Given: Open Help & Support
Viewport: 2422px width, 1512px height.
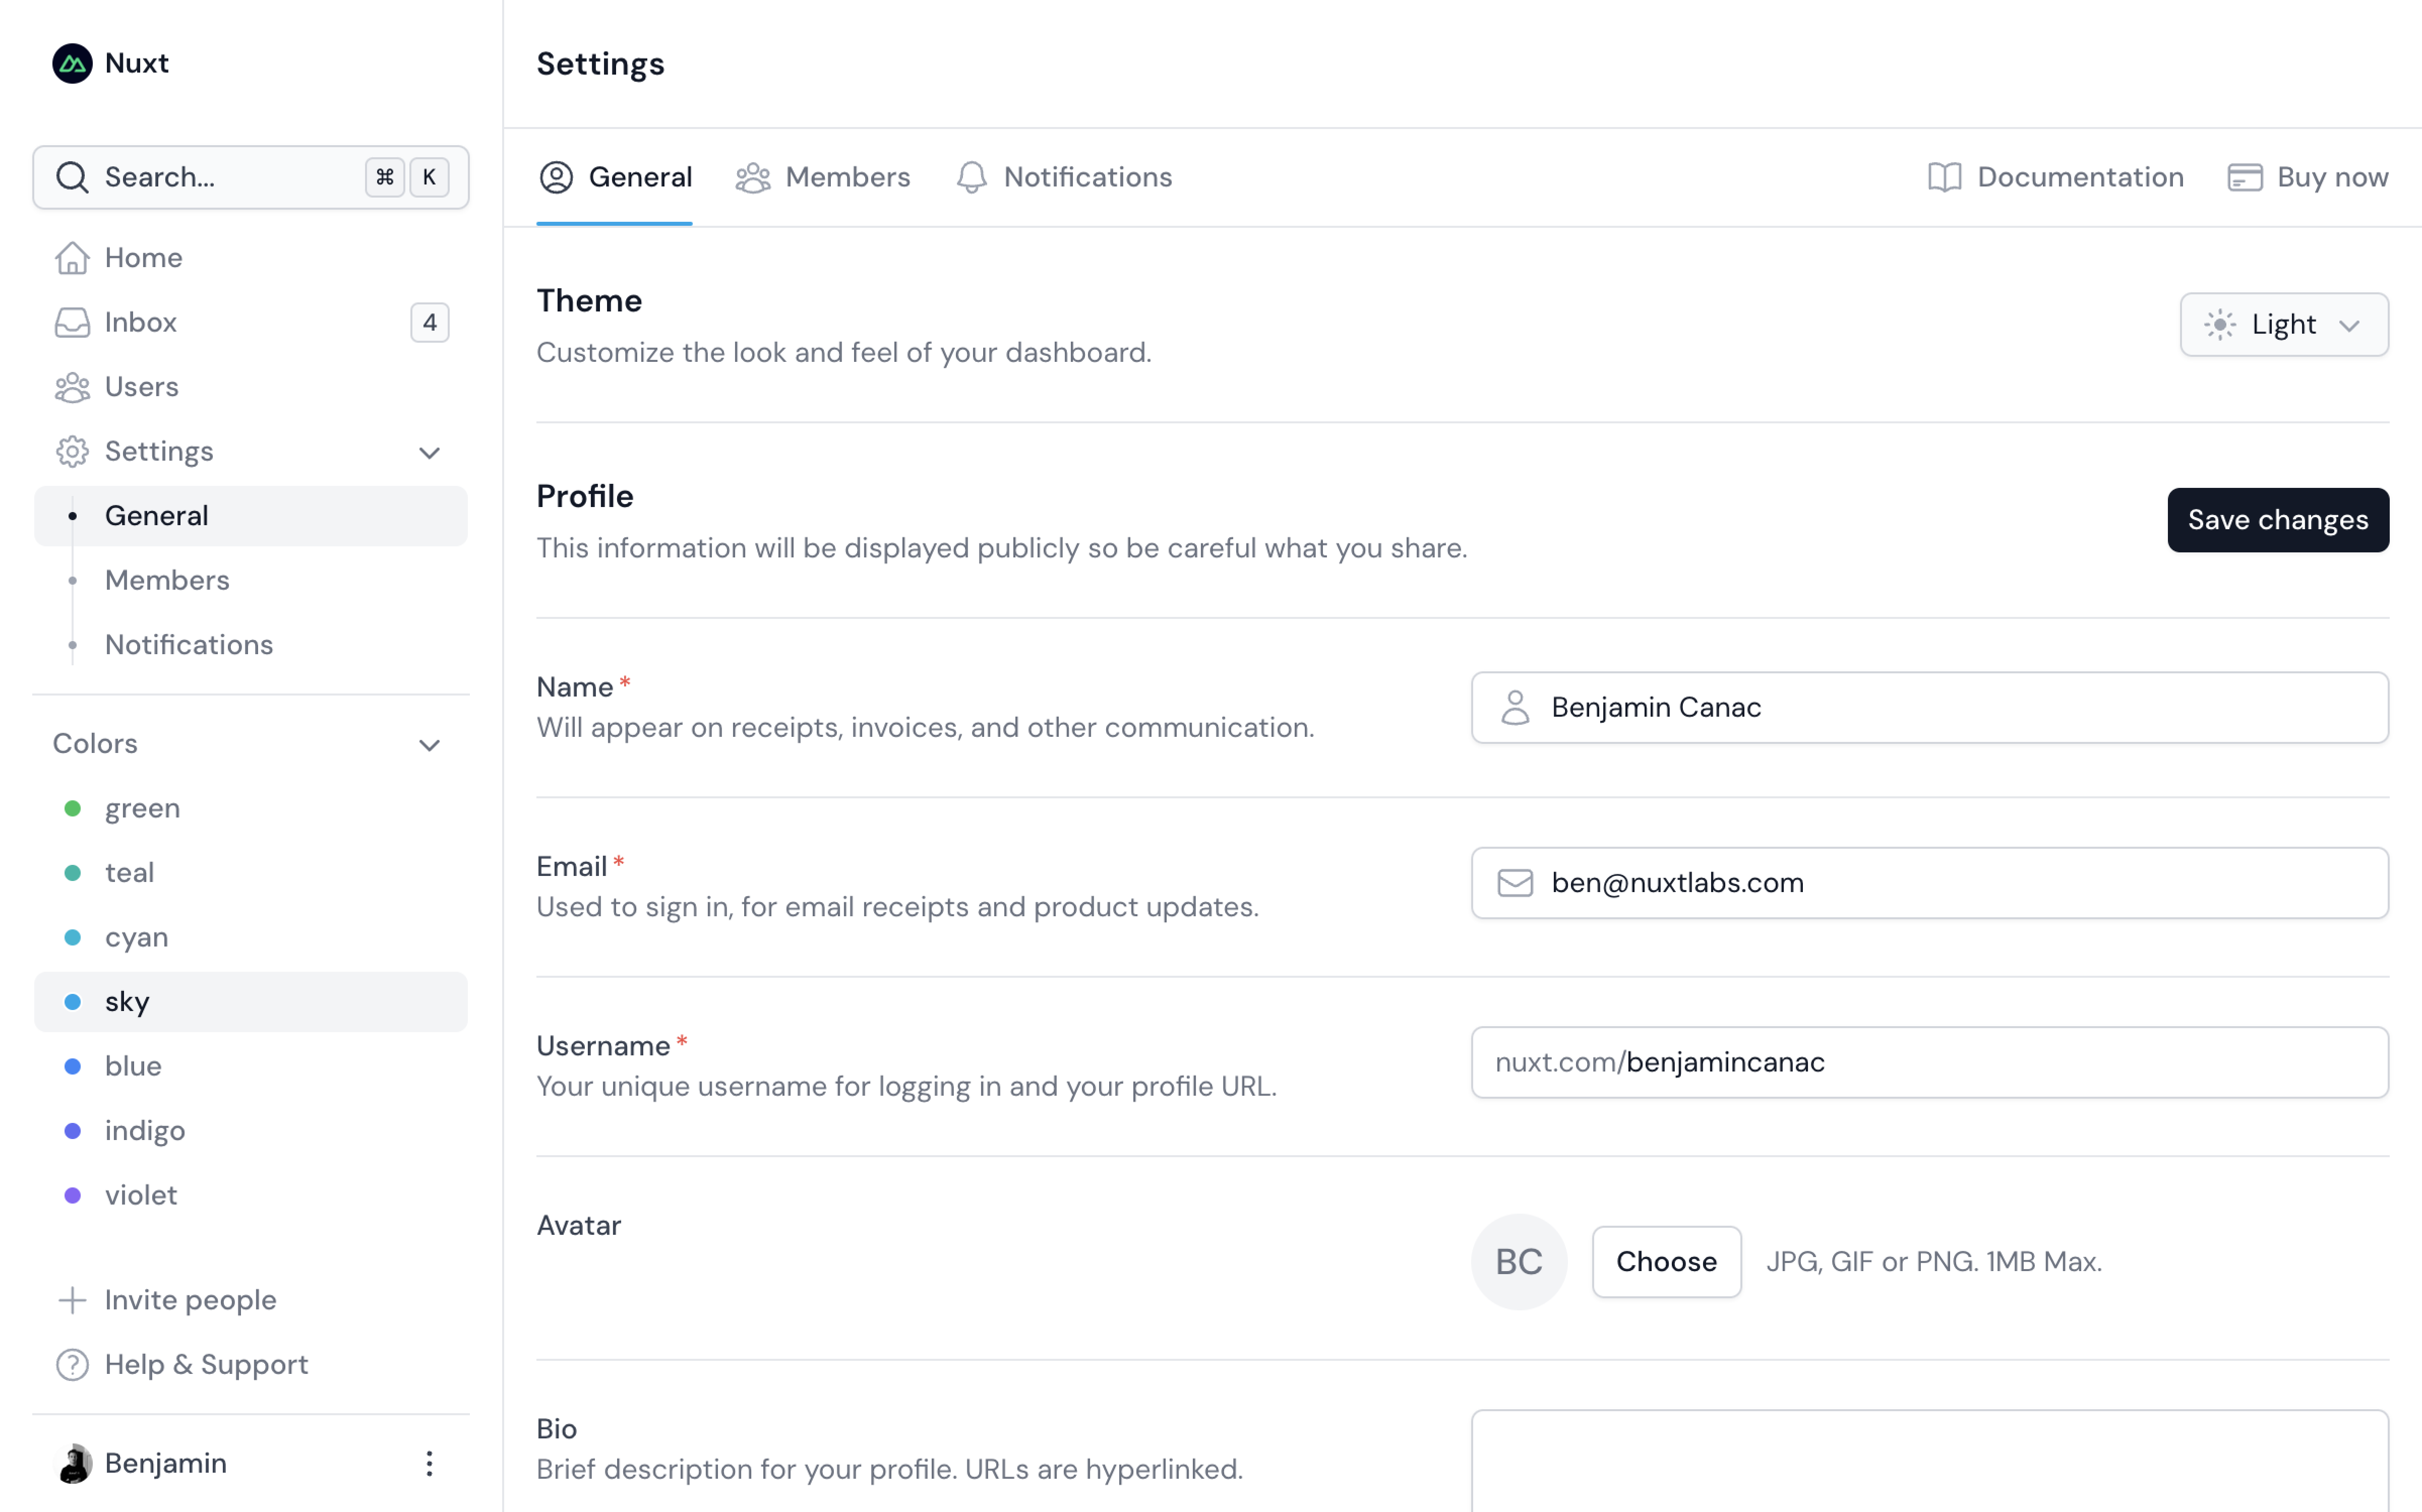Looking at the screenshot, I should pyautogui.click(x=205, y=1364).
